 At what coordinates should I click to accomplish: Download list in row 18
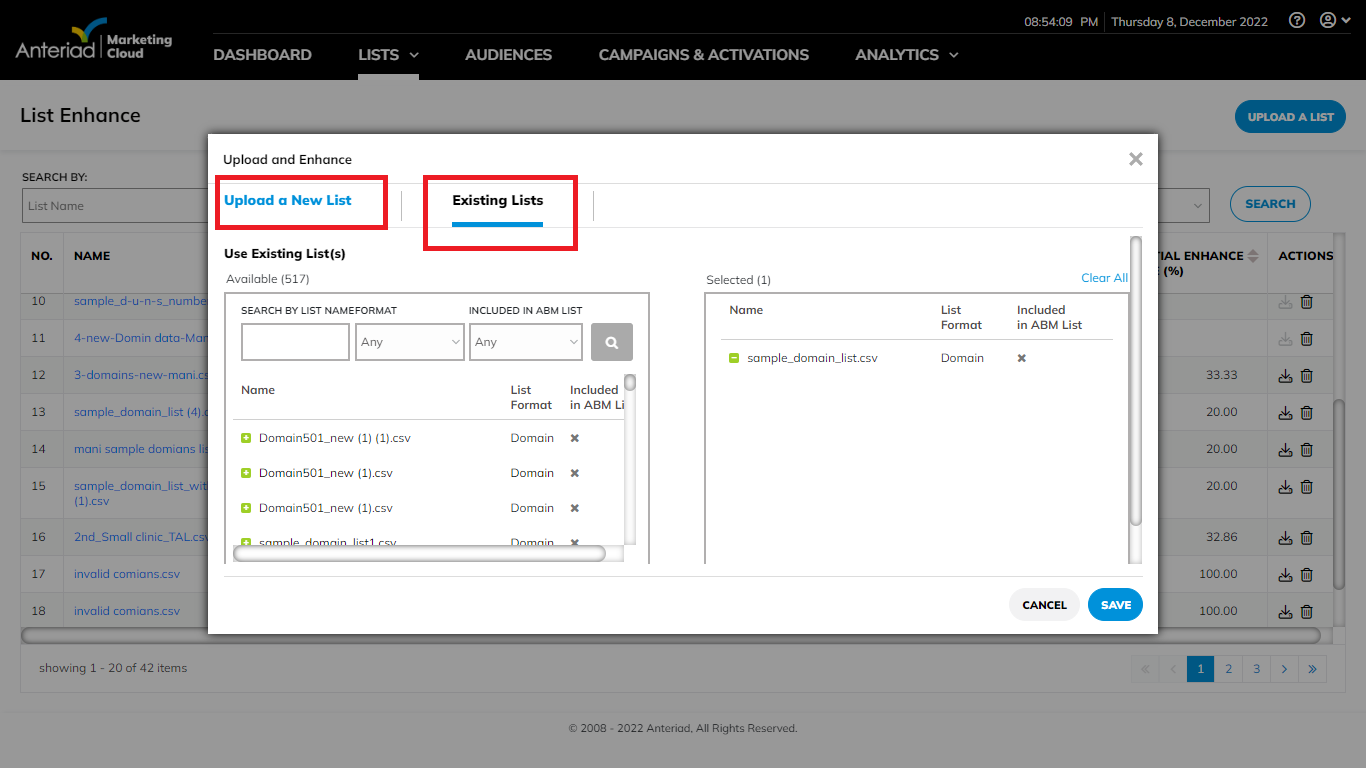1286,611
